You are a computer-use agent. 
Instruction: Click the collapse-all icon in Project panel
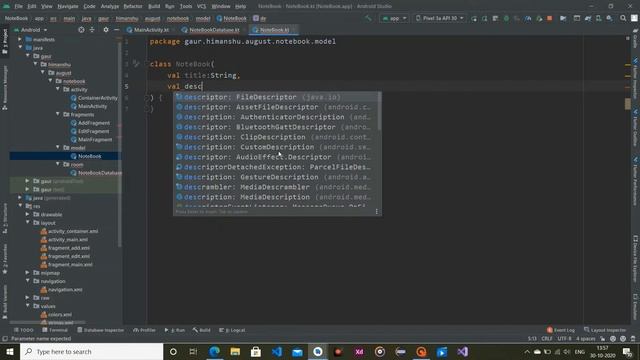[92, 30]
